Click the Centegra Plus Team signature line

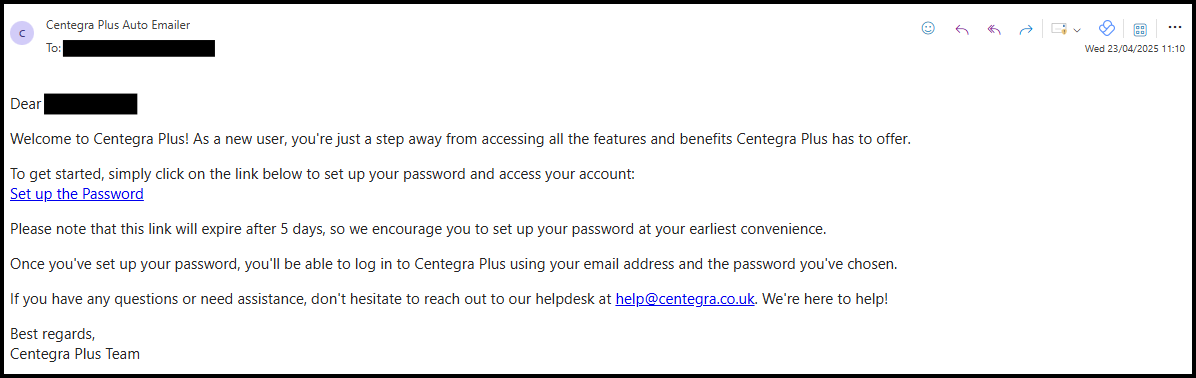tap(75, 354)
